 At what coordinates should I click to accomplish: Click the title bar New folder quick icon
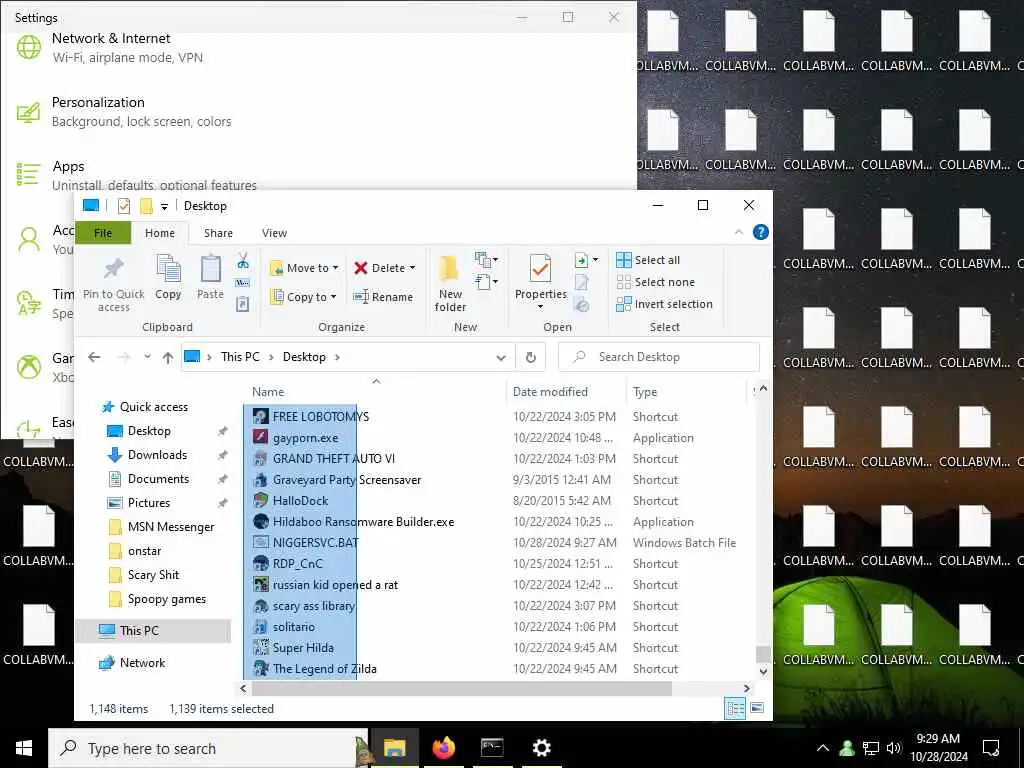(x=146, y=206)
